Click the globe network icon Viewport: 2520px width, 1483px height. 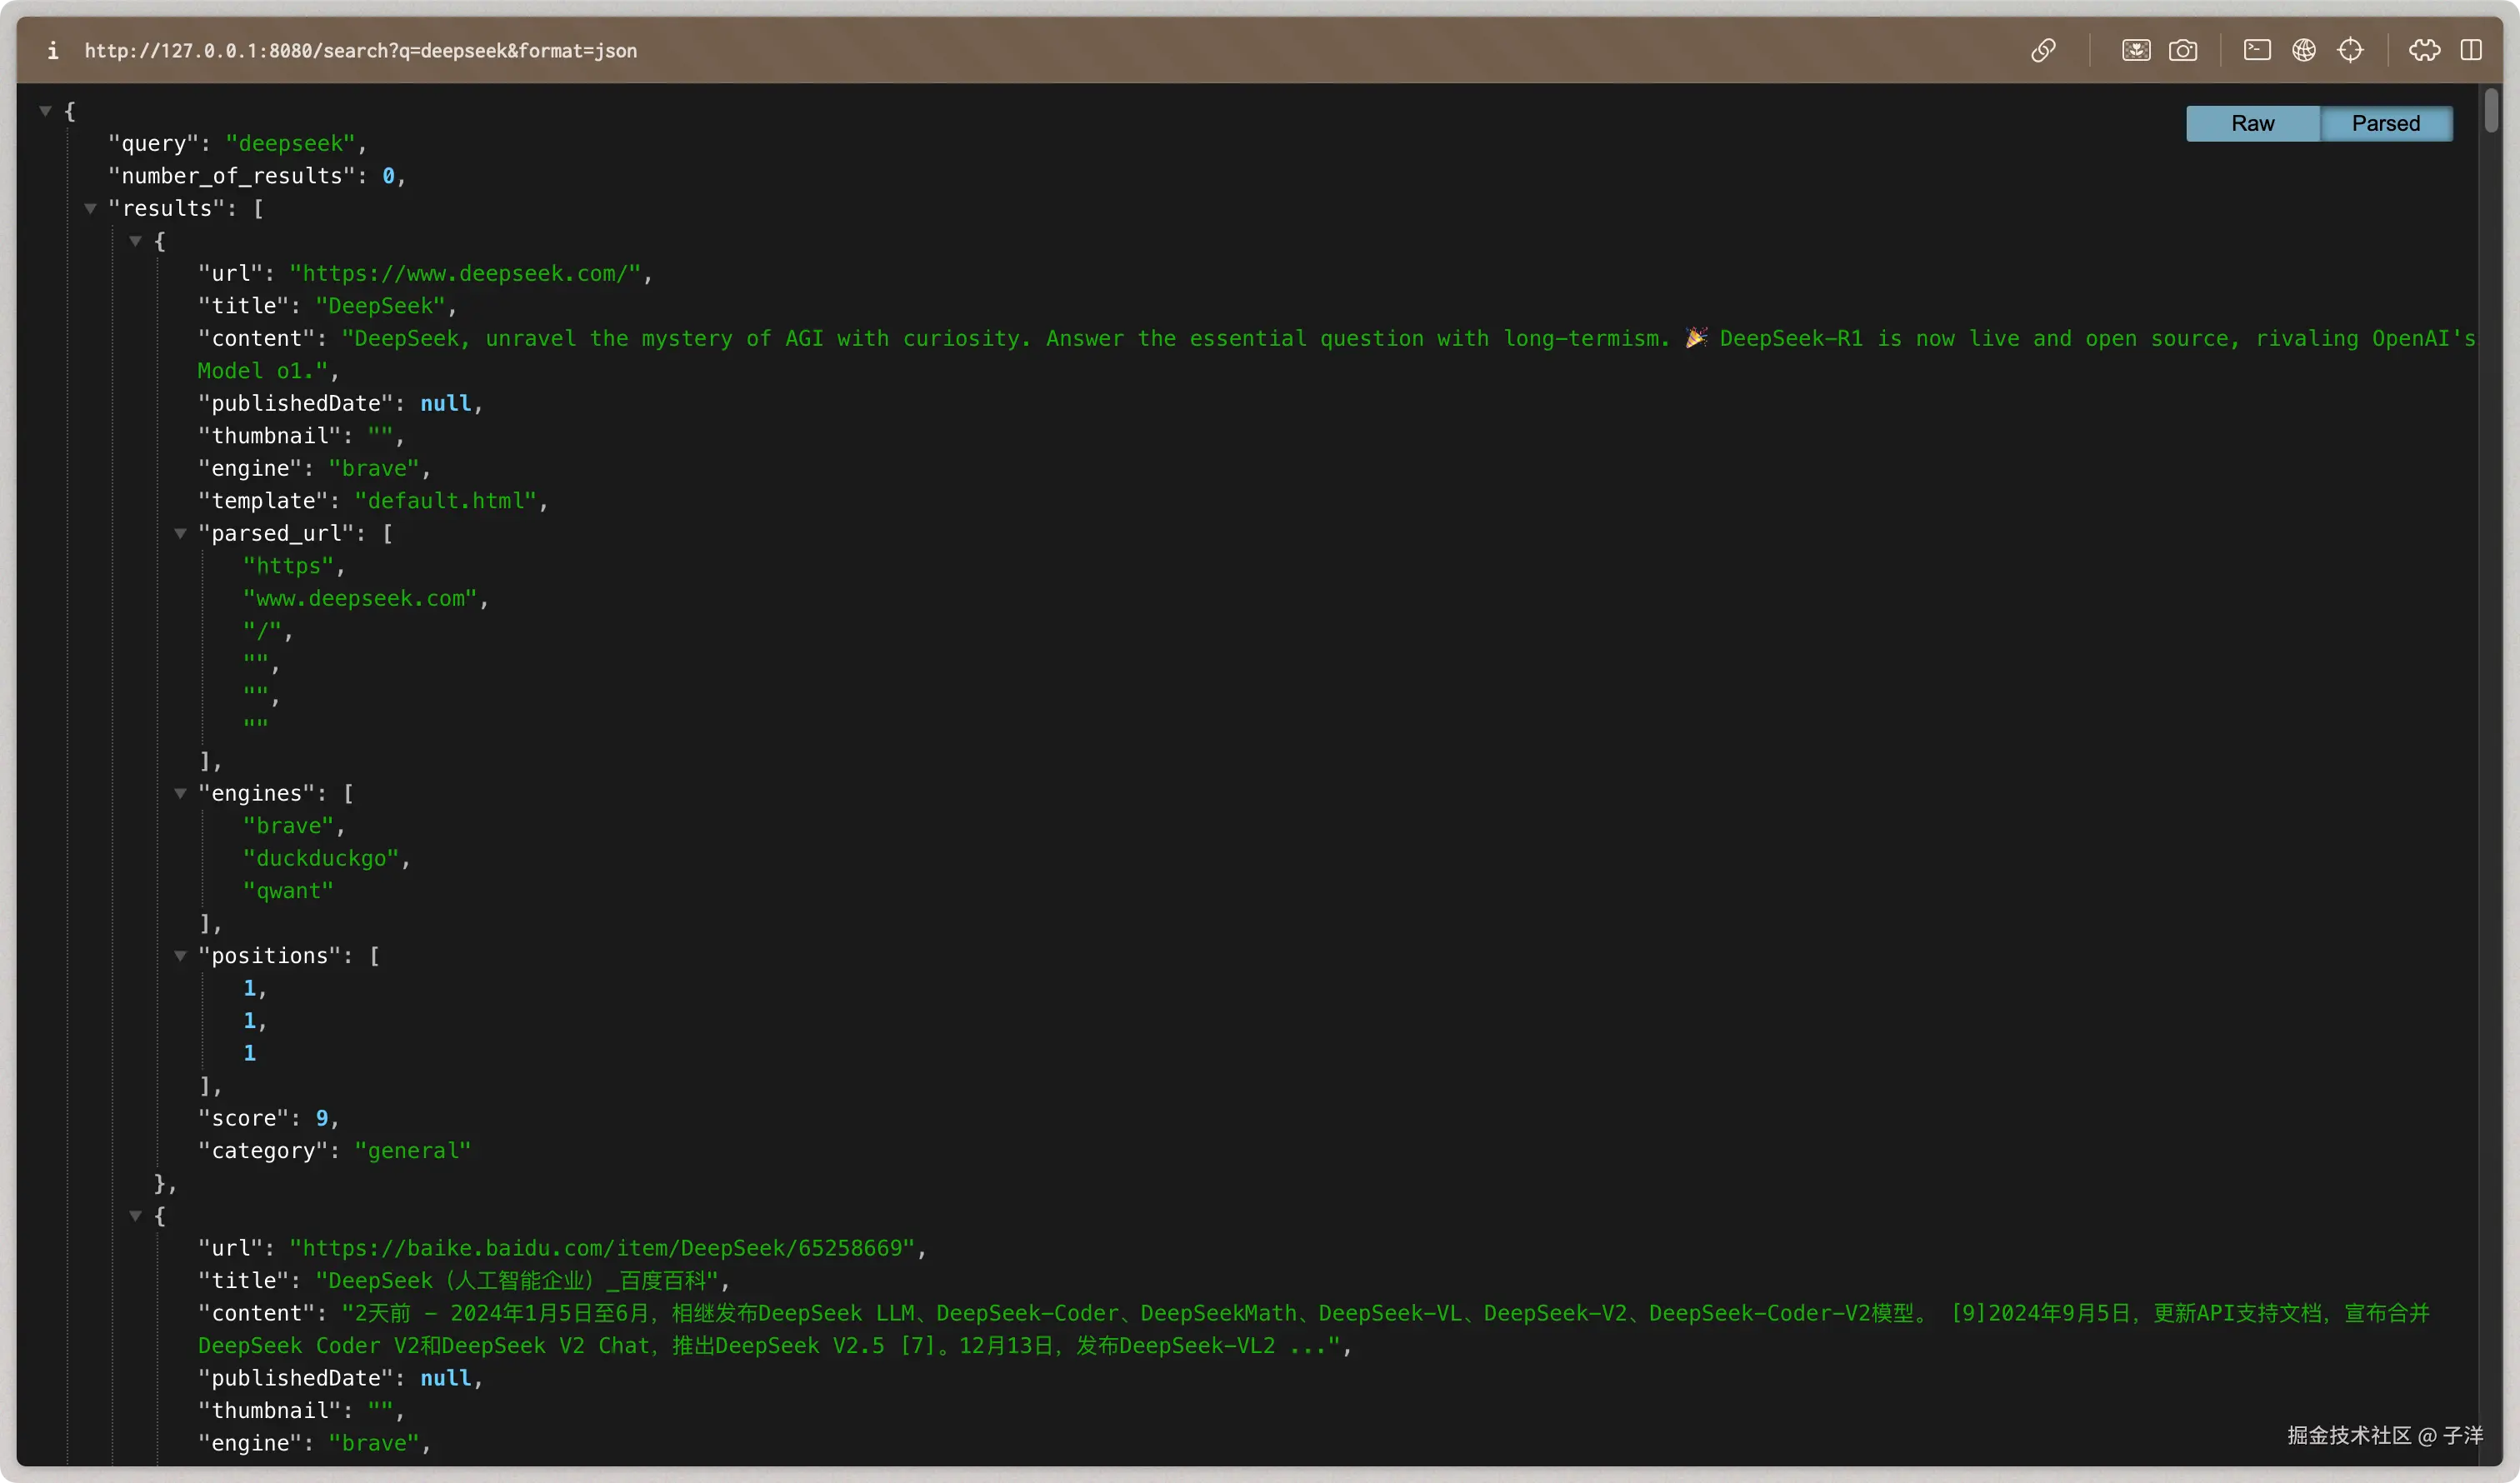(x=2303, y=50)
